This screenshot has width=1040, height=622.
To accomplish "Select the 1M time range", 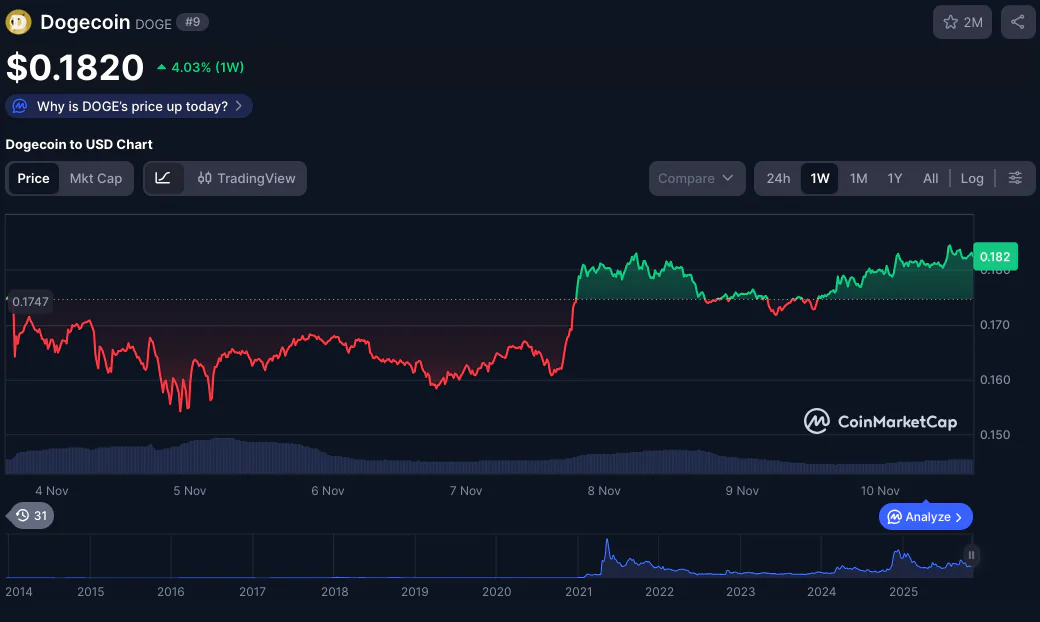I will coord(858,178).
